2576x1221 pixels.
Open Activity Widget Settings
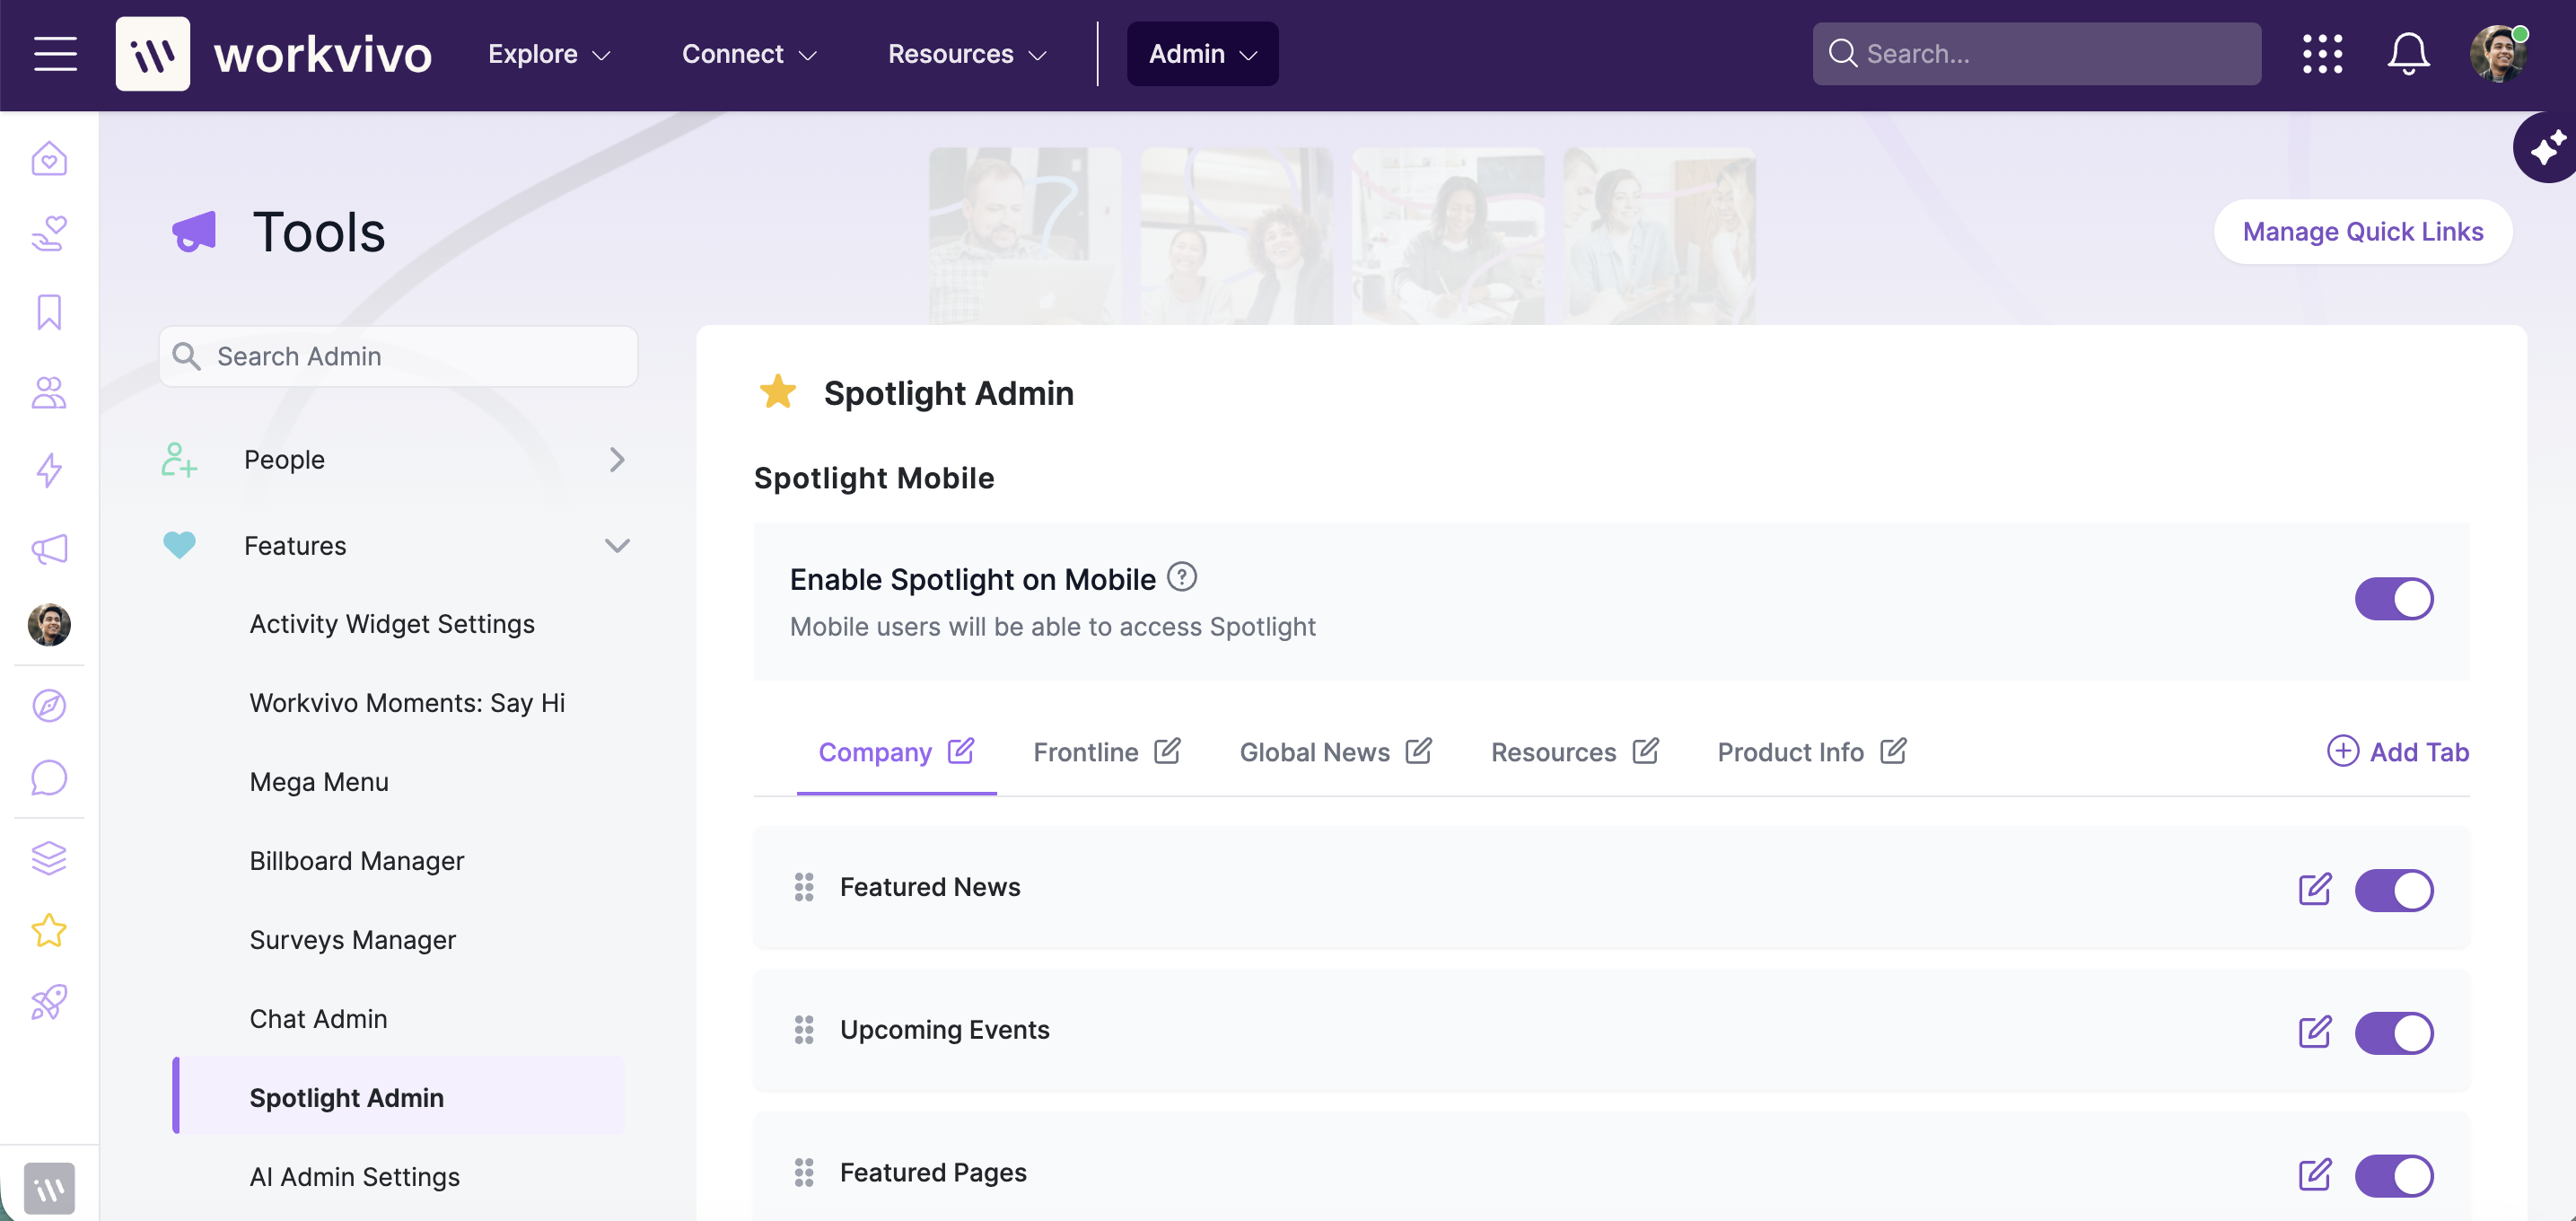392,624
